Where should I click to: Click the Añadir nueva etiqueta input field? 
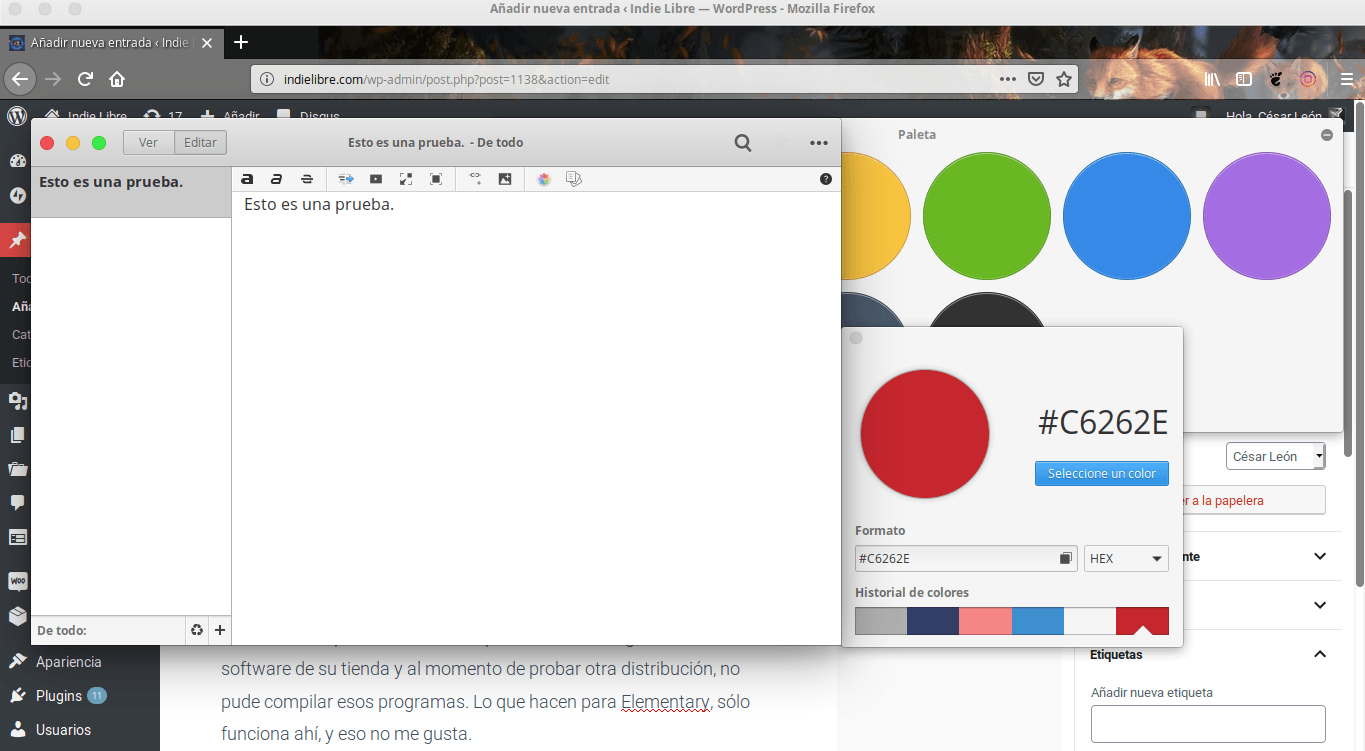(1208, 724)
